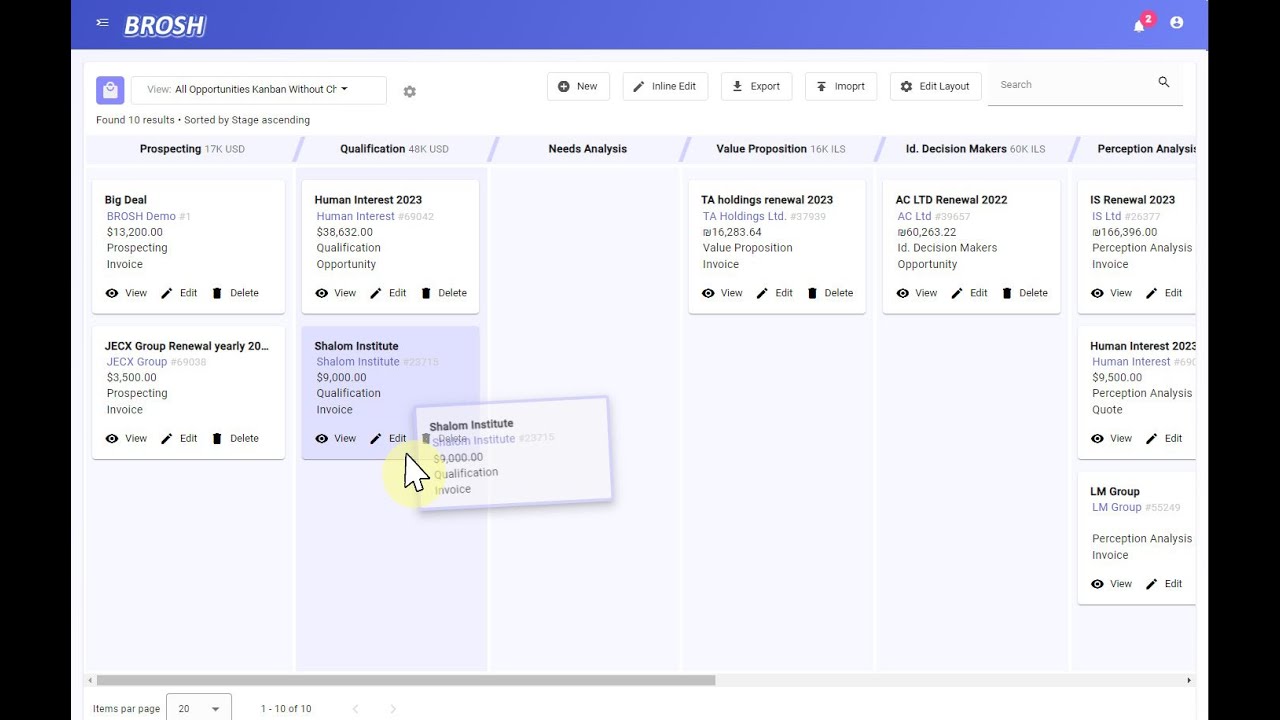Click $13,200.00 amount on Big Deal
Screen dimensions: 1280x720
[135, 232]
